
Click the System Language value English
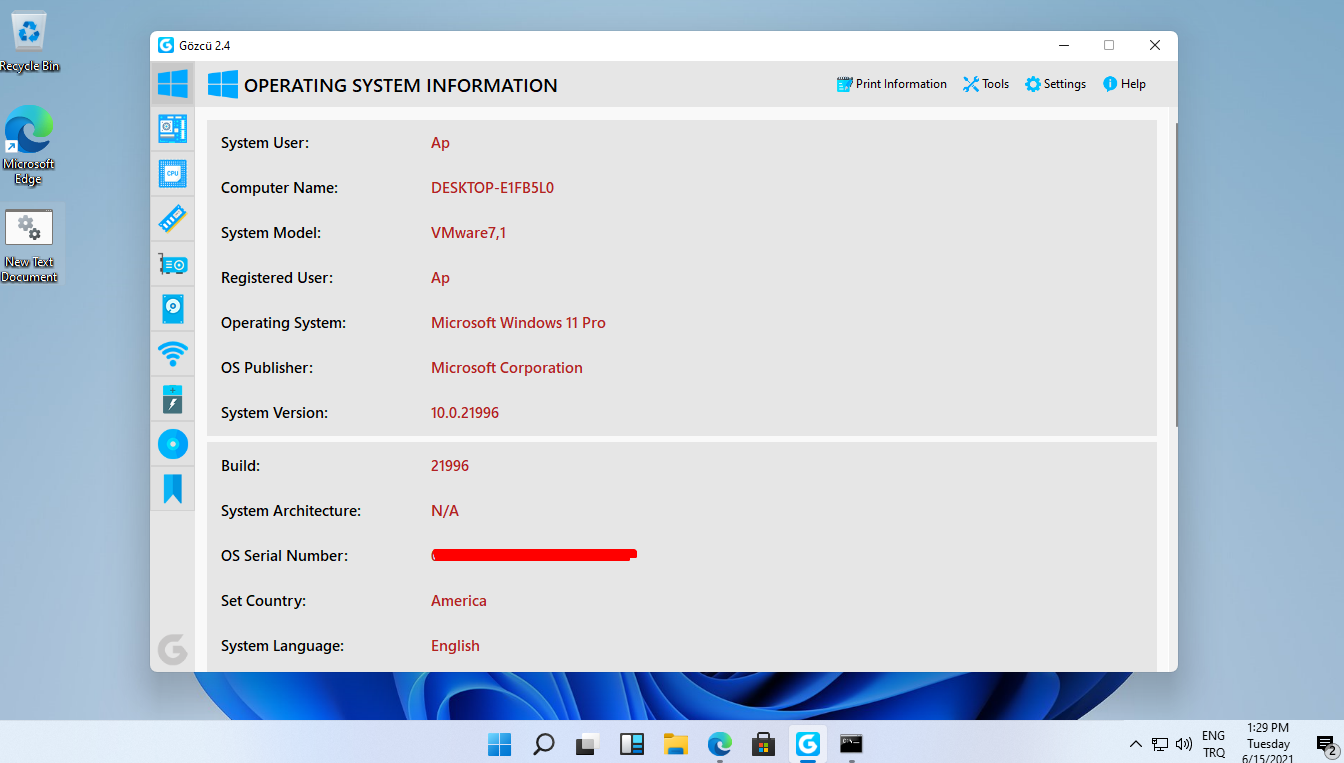[455, 646]
